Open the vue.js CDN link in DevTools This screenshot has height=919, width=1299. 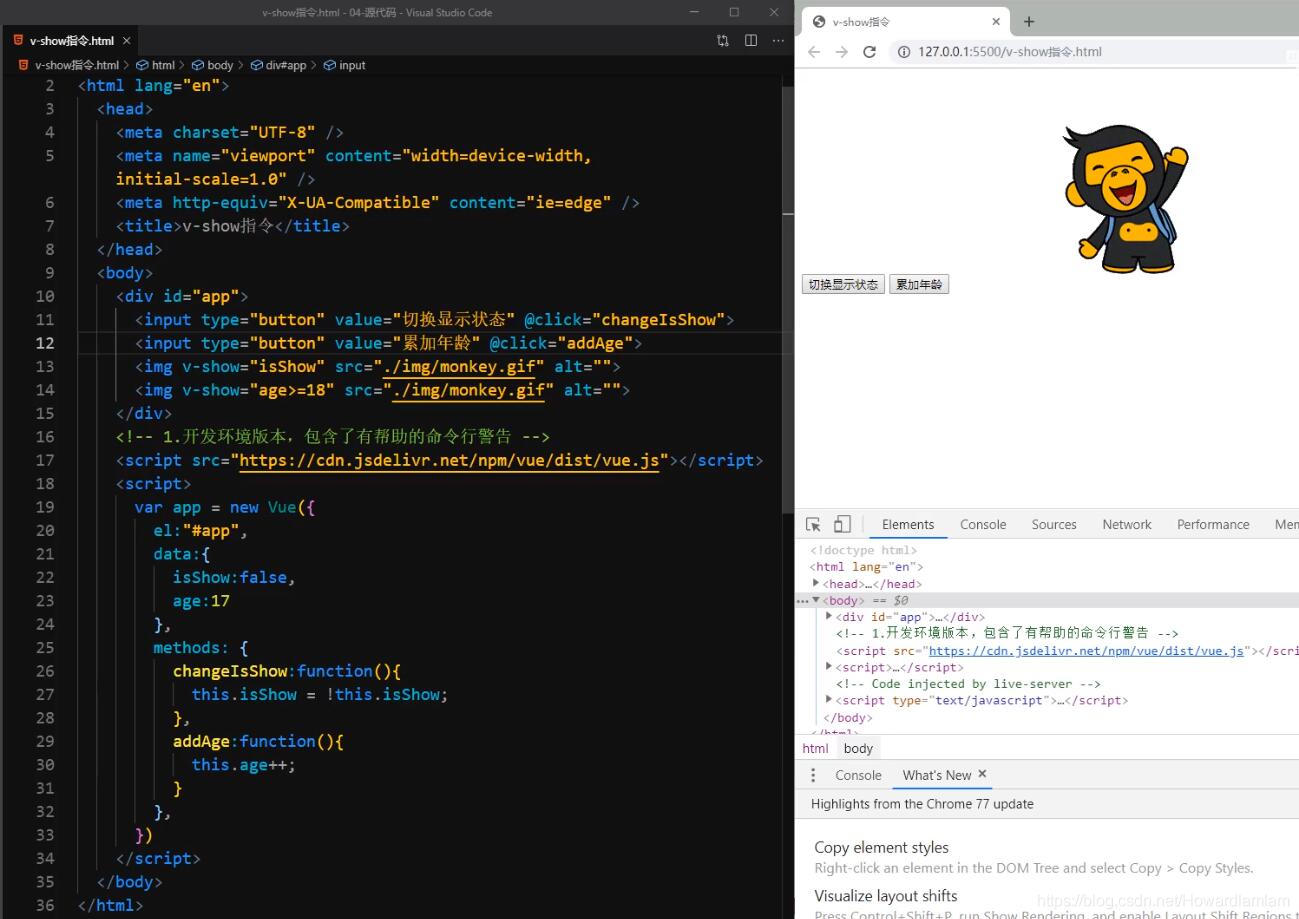coord(1086,650)
